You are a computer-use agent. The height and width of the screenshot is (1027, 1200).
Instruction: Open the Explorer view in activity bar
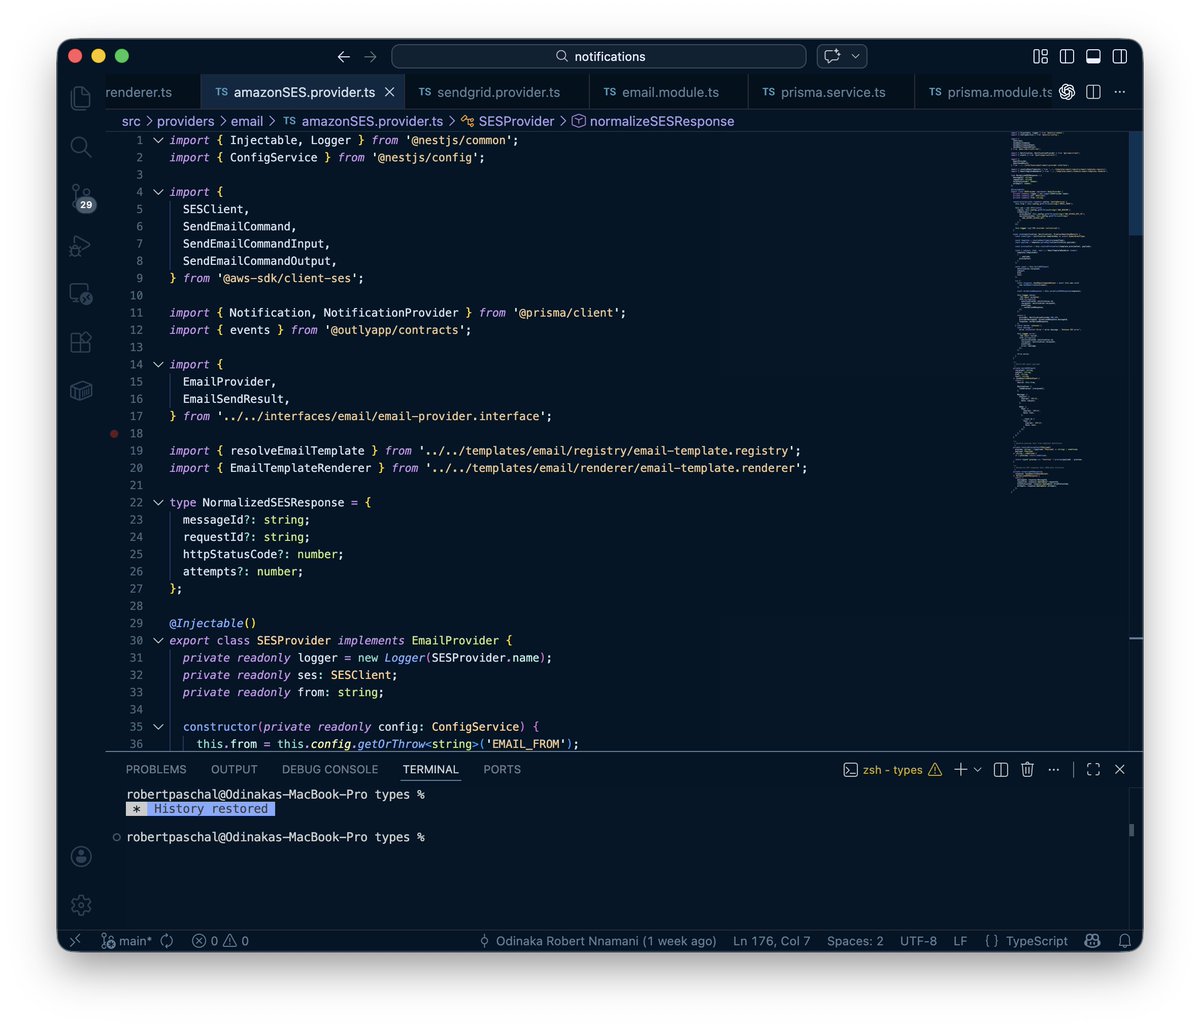[81, 97]
